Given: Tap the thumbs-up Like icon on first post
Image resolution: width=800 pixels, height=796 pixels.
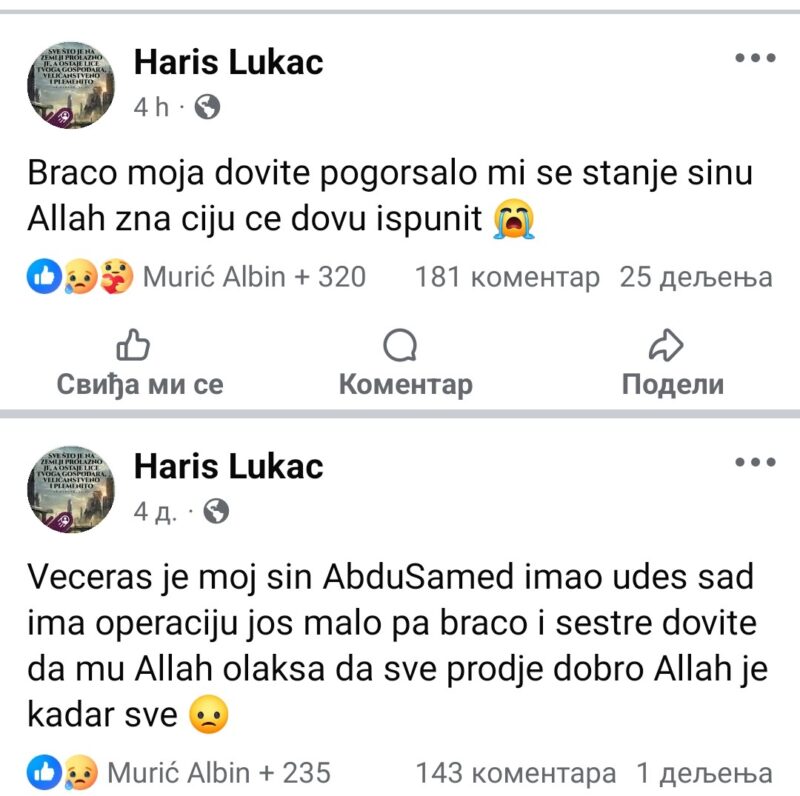Looking at the screenshot, I should (133, 346).
